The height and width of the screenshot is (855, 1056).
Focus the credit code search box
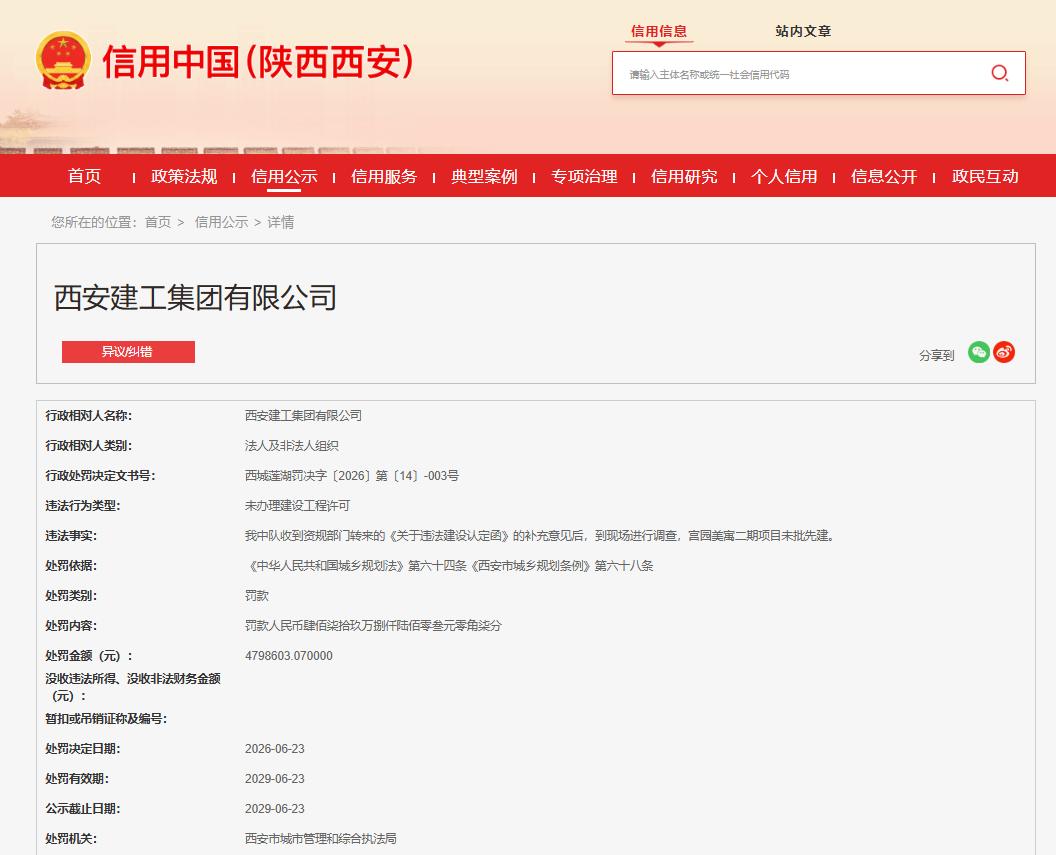[x=801, y=73]
